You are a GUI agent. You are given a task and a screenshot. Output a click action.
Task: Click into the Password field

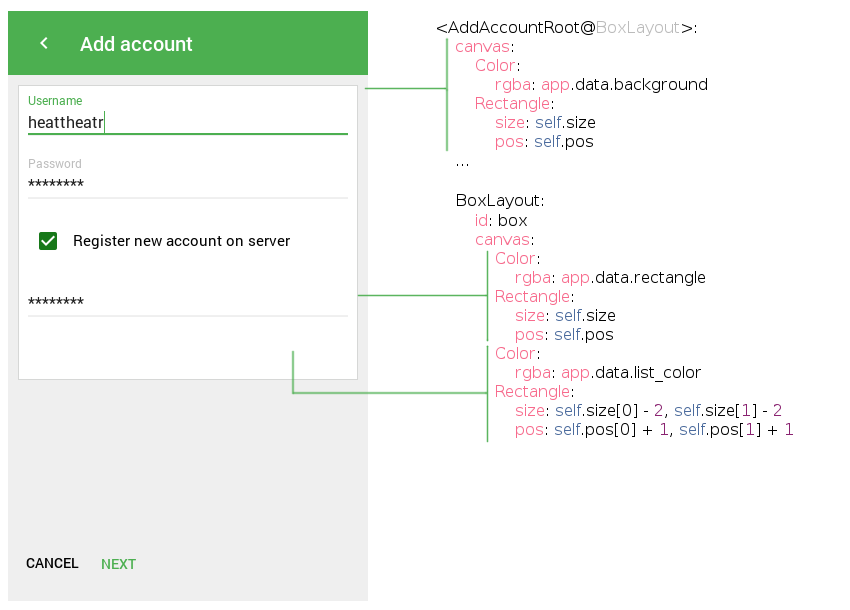(187, 184)
